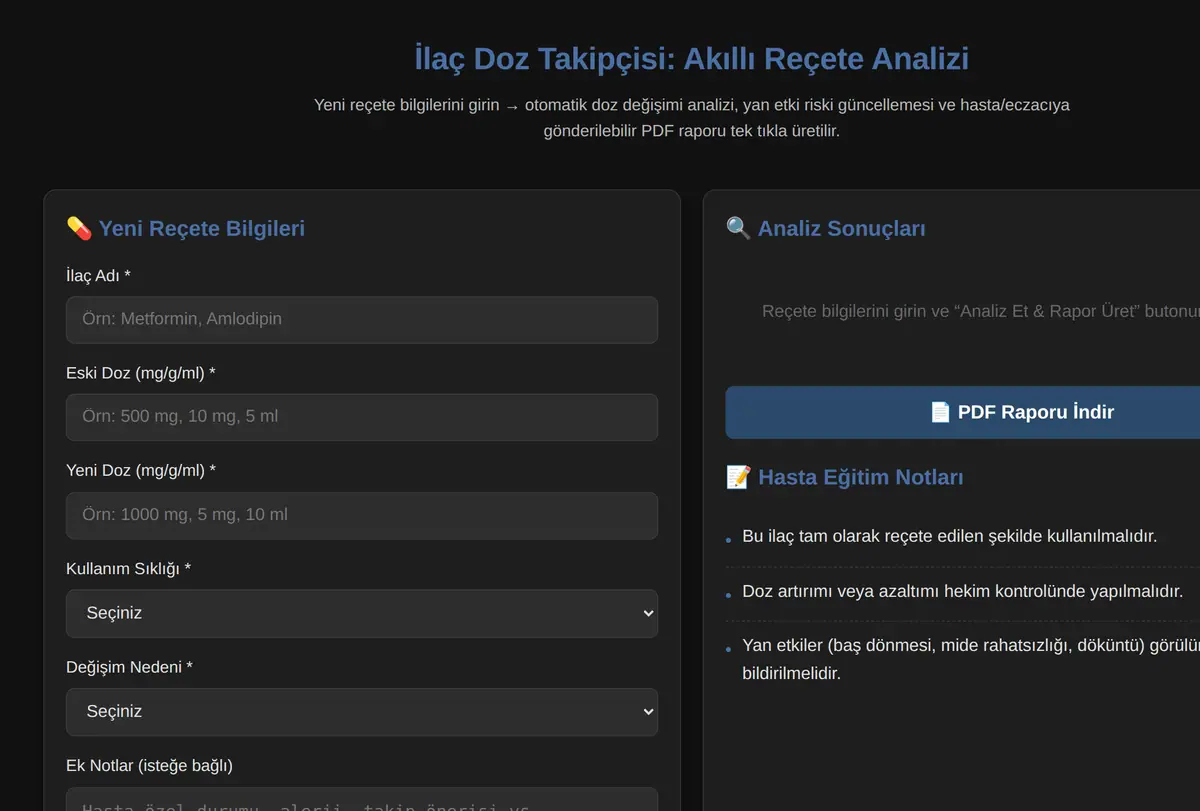1200x811 pixels.
Task: Click the pill icon beside Yeni Reçete Bilgileri
Action: click(x=79, y=228)
